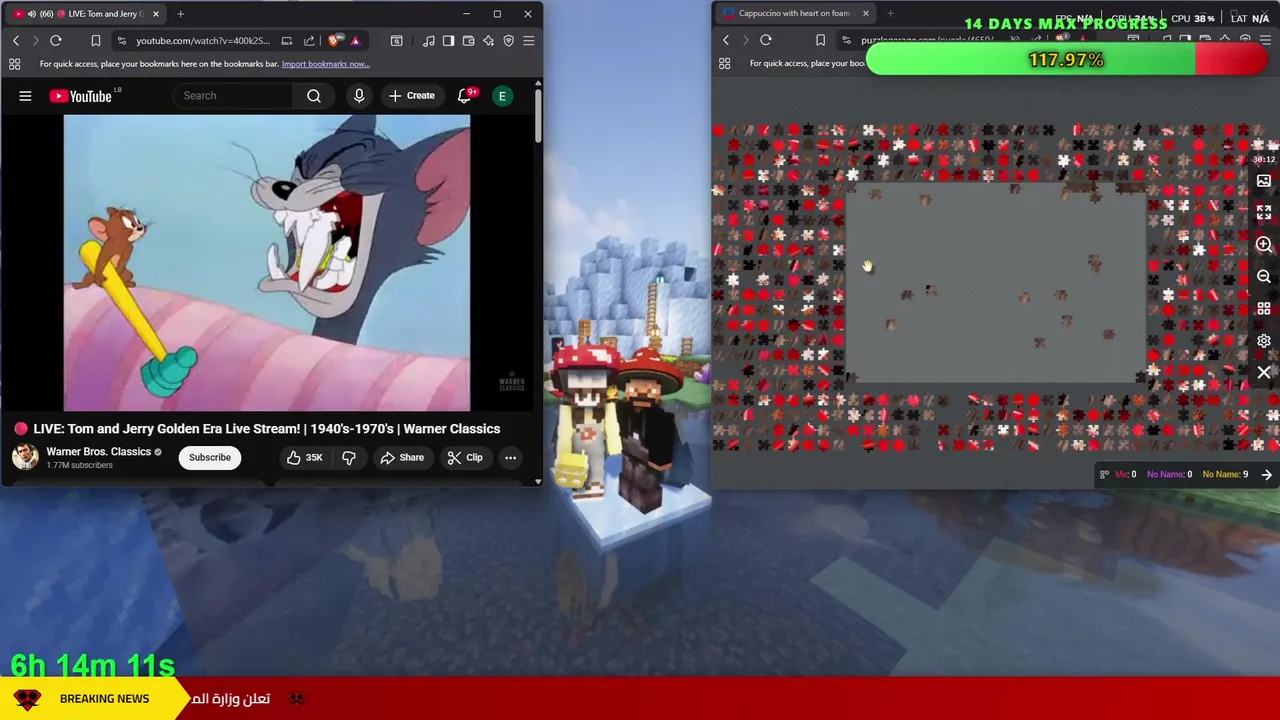Open the Brave Shields lion icon
The image size is (1280, 720).
click(x=333, y=41)
